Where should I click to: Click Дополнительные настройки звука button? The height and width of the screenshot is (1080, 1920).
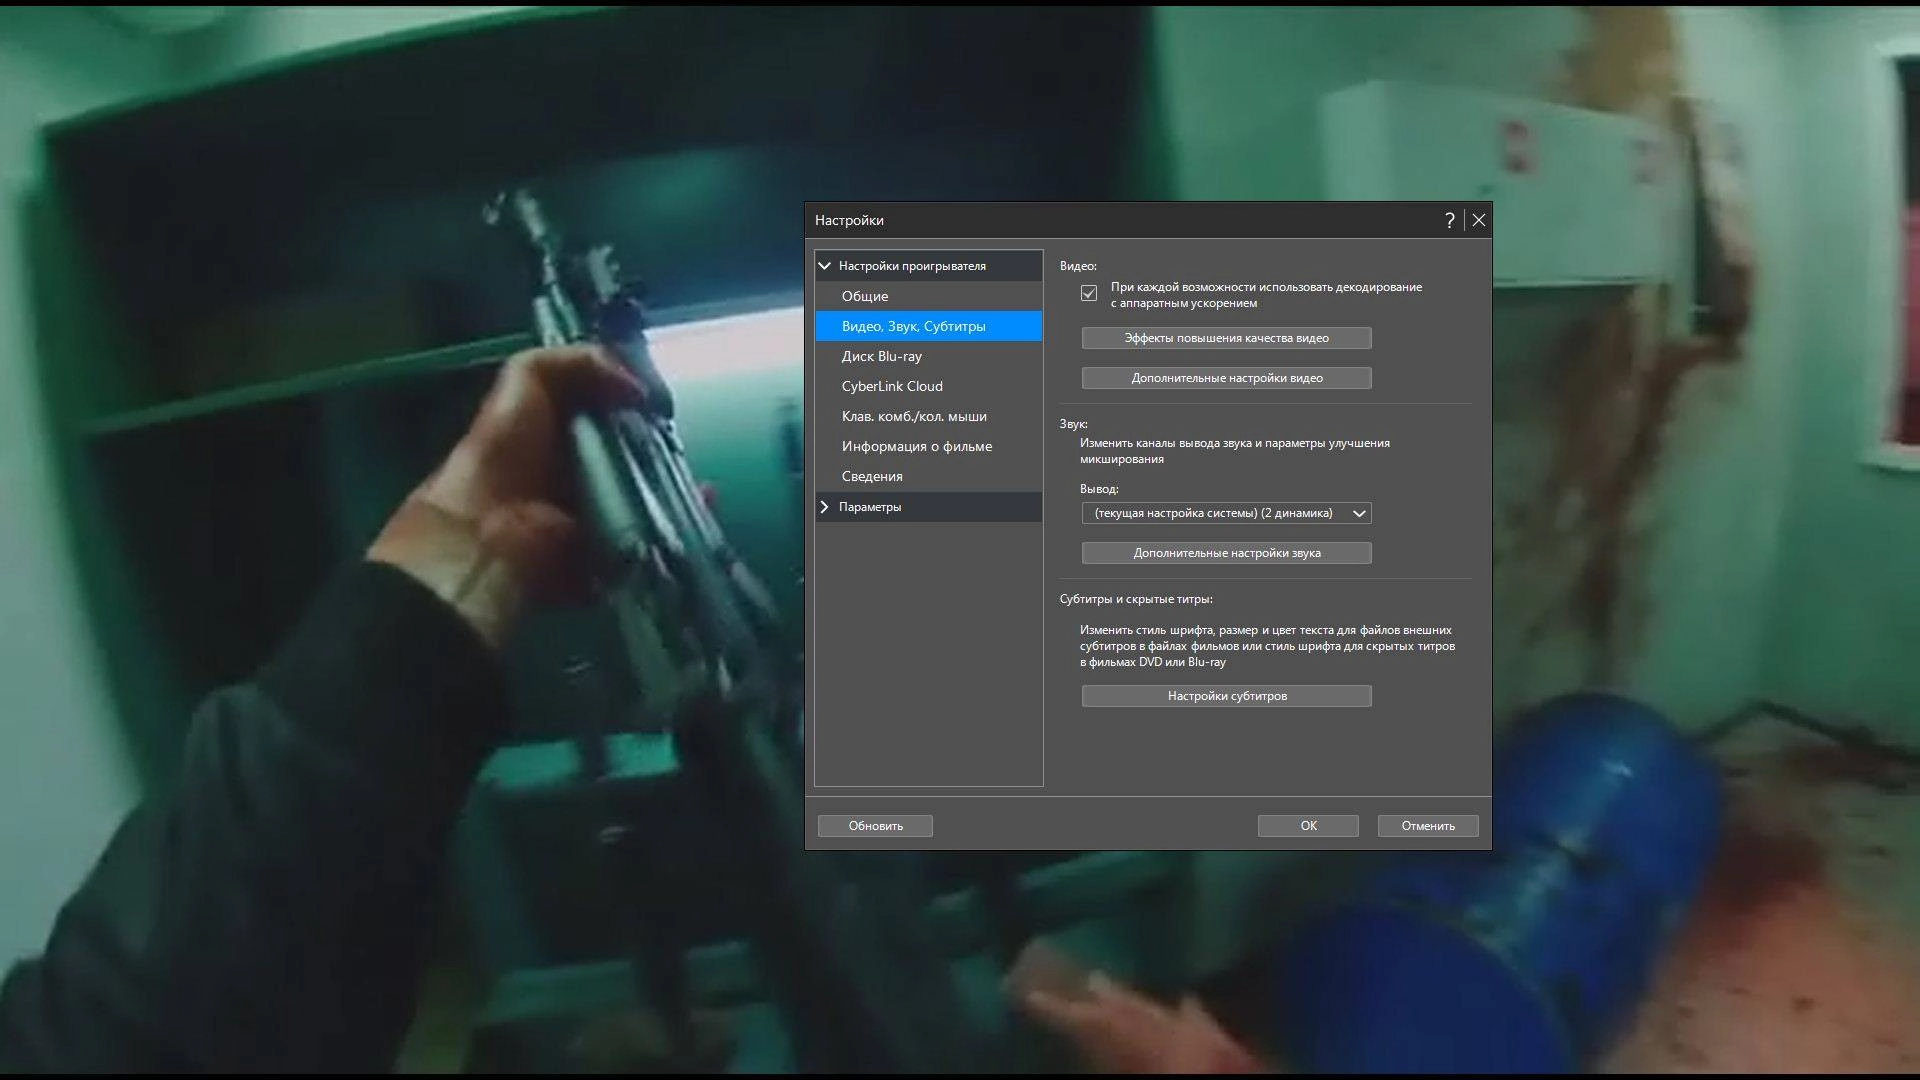[1226, 553]
